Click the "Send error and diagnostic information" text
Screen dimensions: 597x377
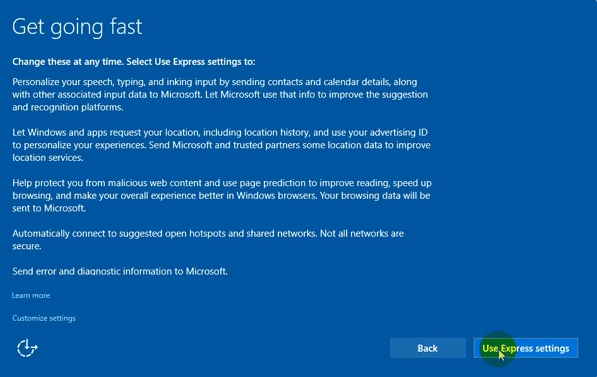[120, 271]
